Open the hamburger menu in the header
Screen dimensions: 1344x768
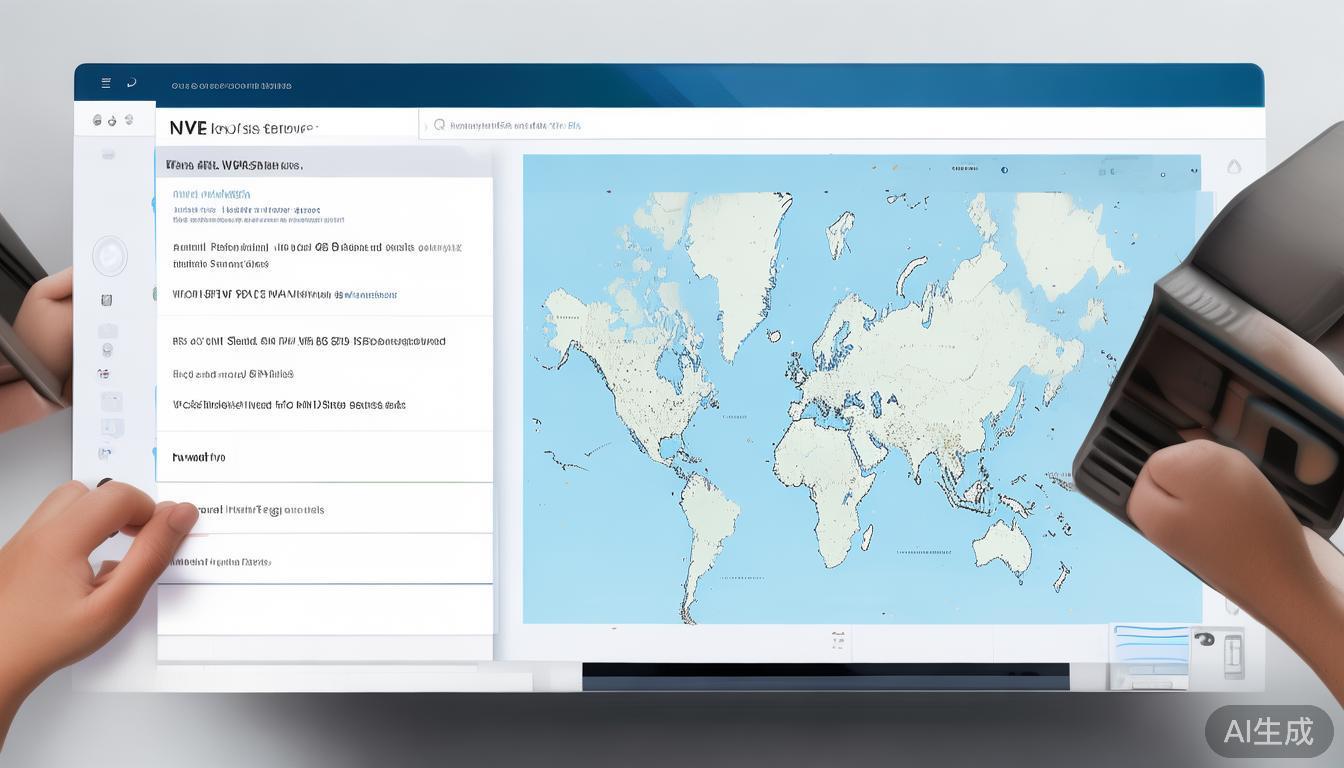point(106,83)
